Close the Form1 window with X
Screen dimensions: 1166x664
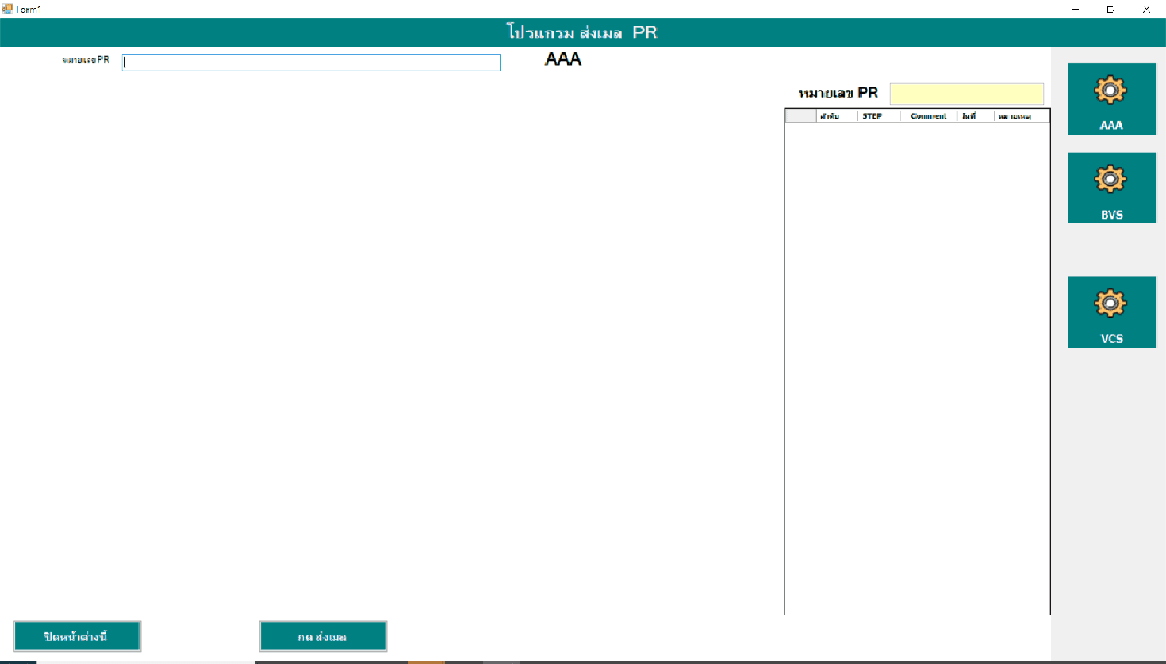pos(1146,8)
